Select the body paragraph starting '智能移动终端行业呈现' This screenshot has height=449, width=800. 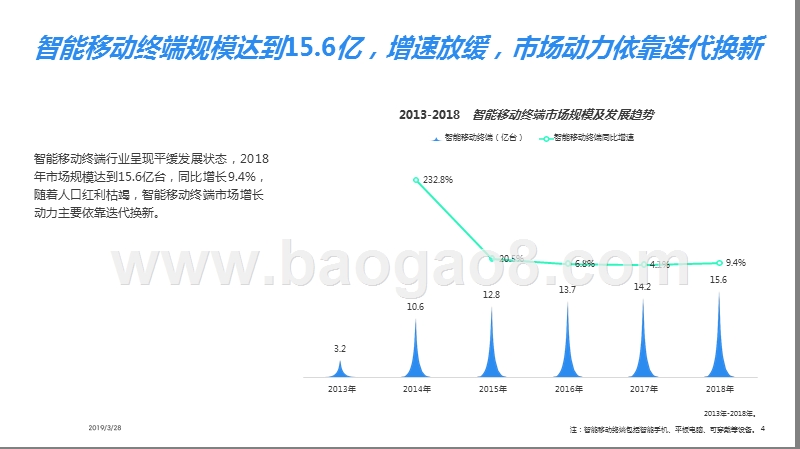point(151,186)
